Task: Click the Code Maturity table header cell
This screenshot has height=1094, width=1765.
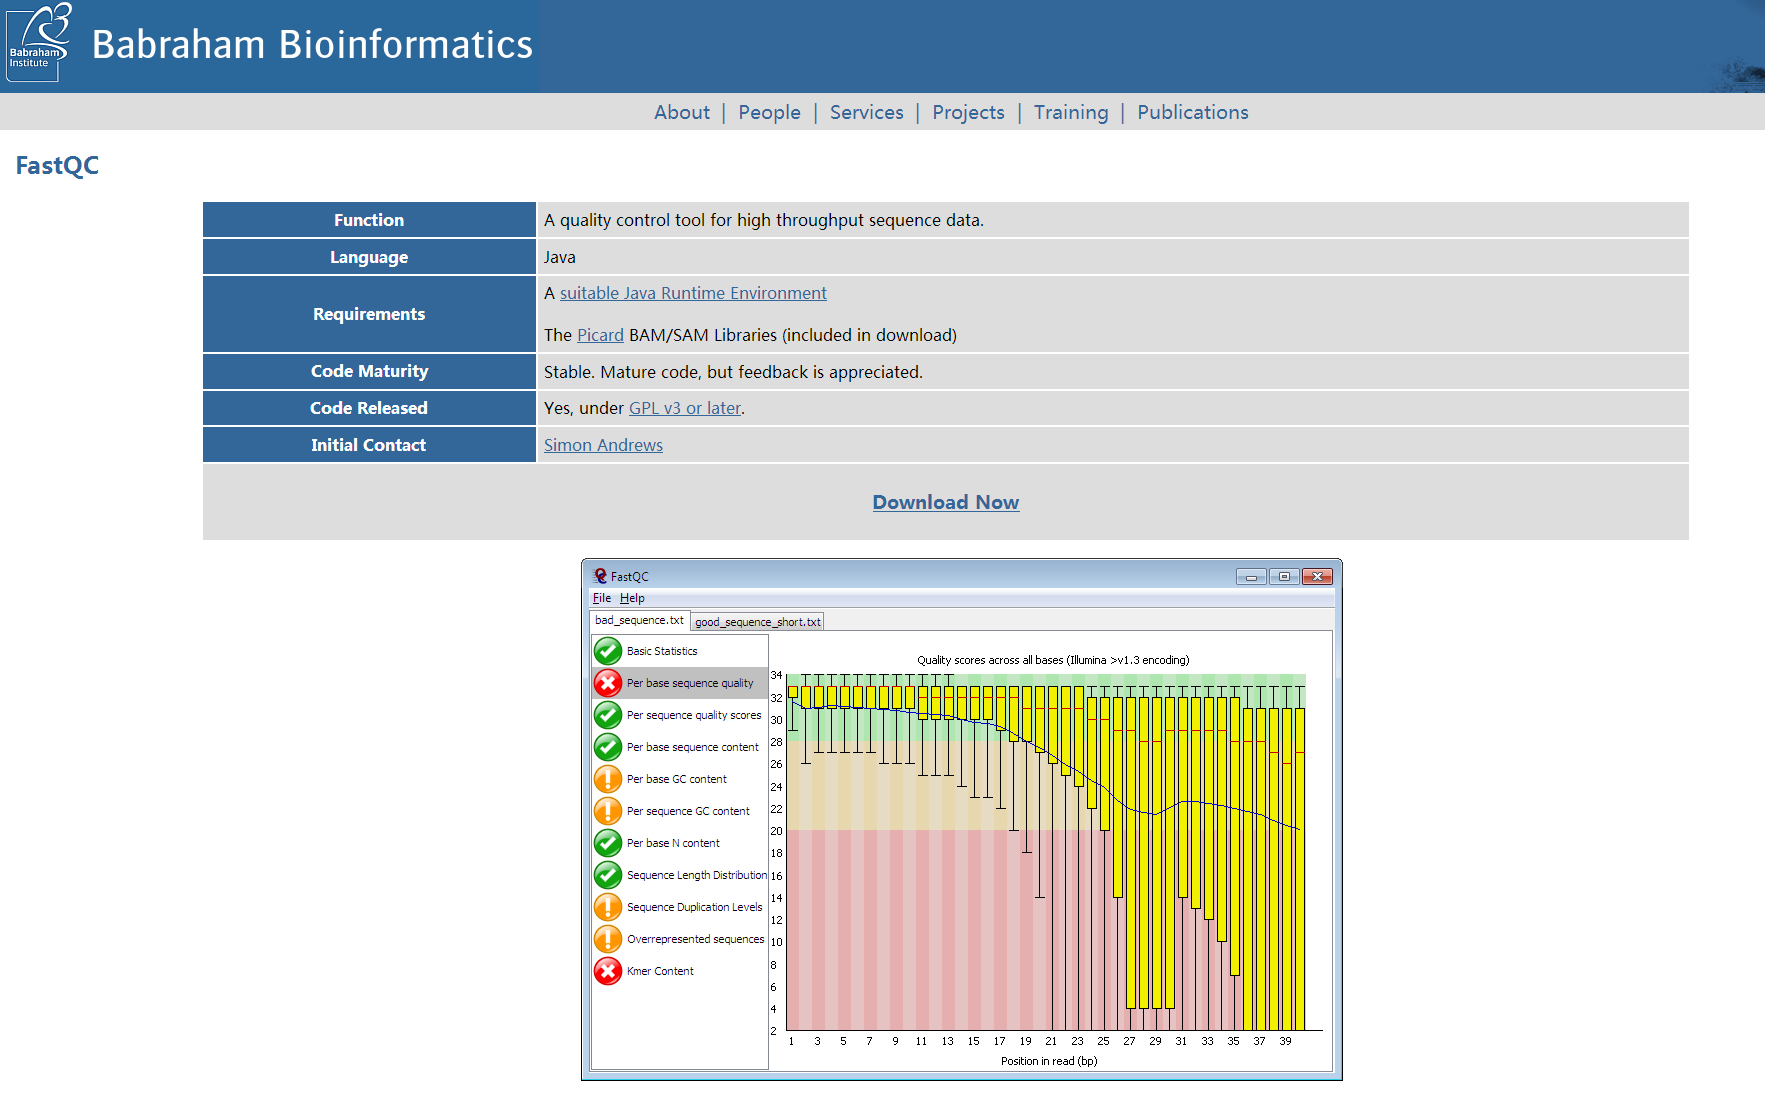Action: 369,371
